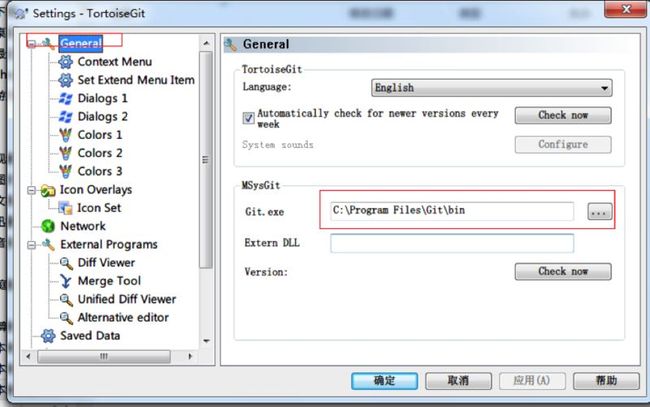The image size is (650, 407).
Task: Go to Colors 3 settings
Action: (x=100, y=171)
